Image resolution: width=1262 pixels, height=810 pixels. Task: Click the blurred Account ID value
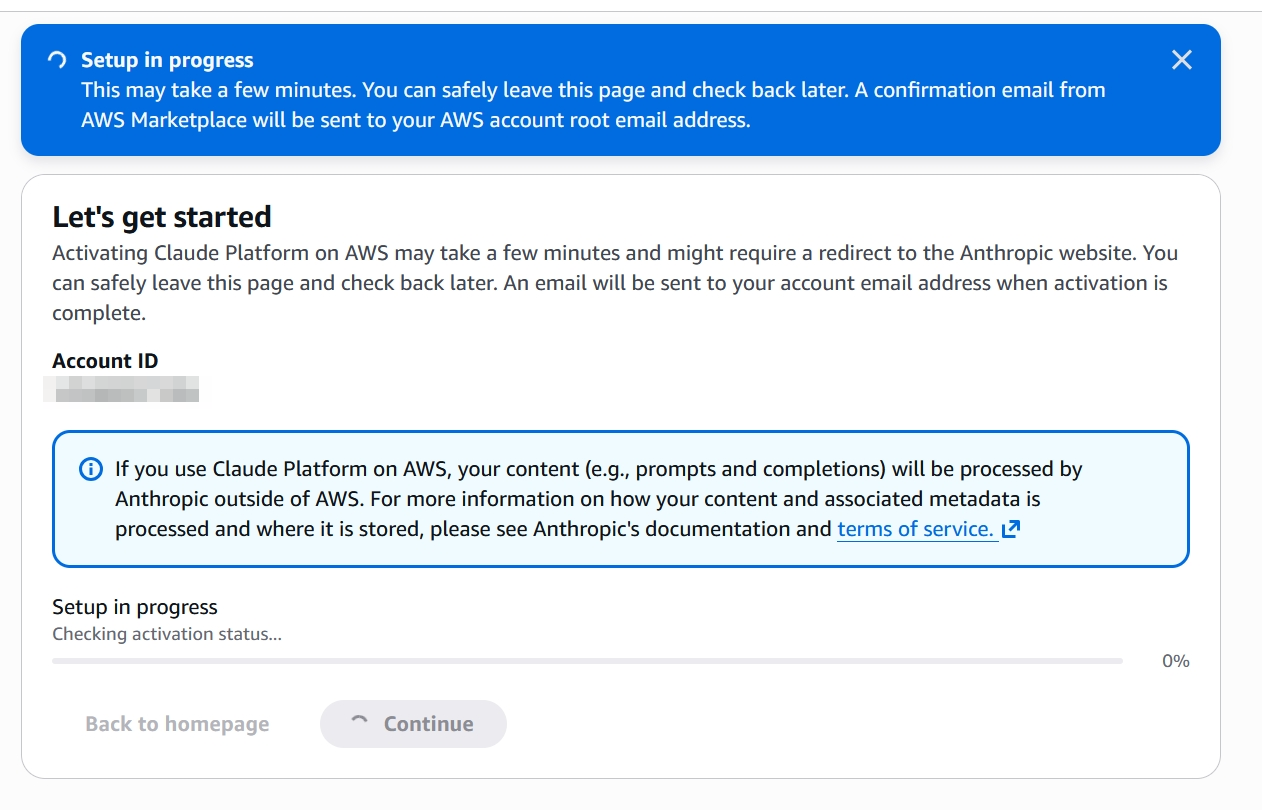(x=121, y=389)
